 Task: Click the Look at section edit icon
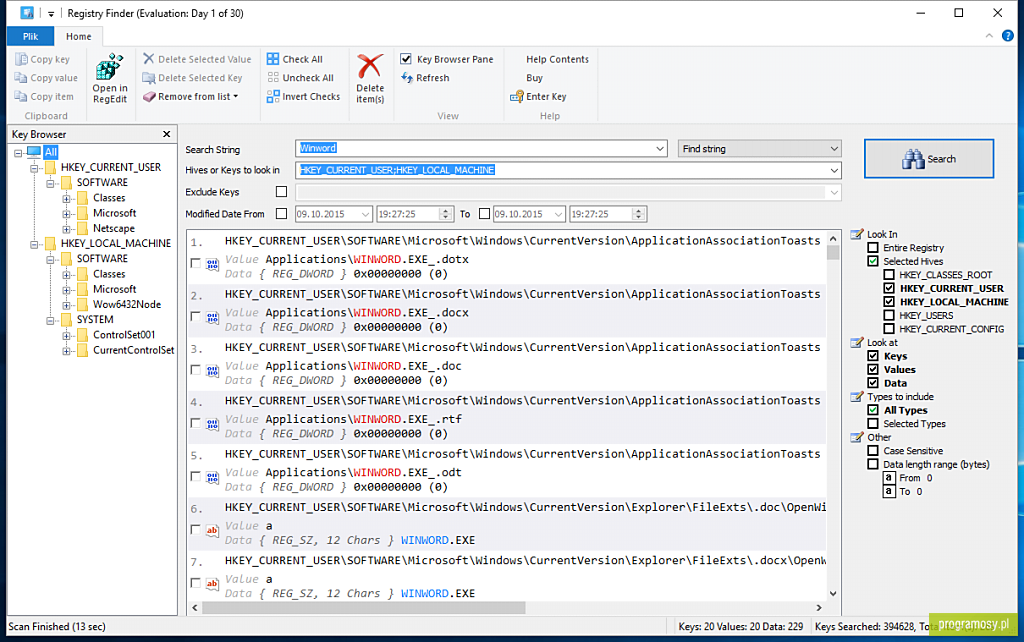857,342
